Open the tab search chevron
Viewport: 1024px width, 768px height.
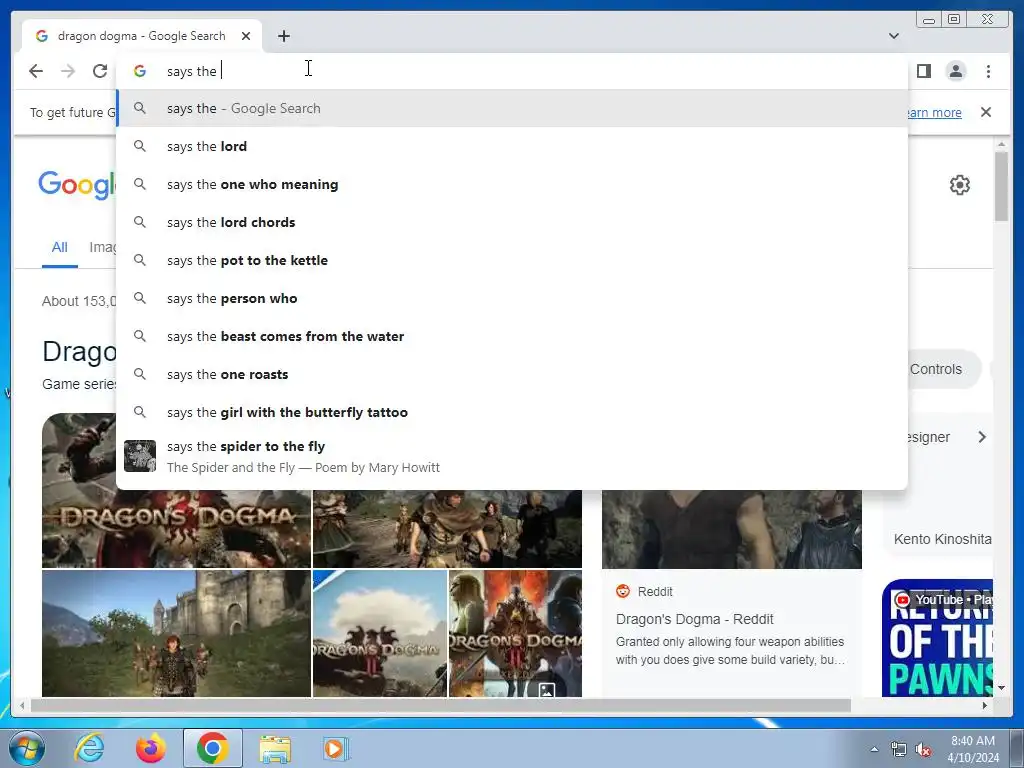tap(893, 36)
